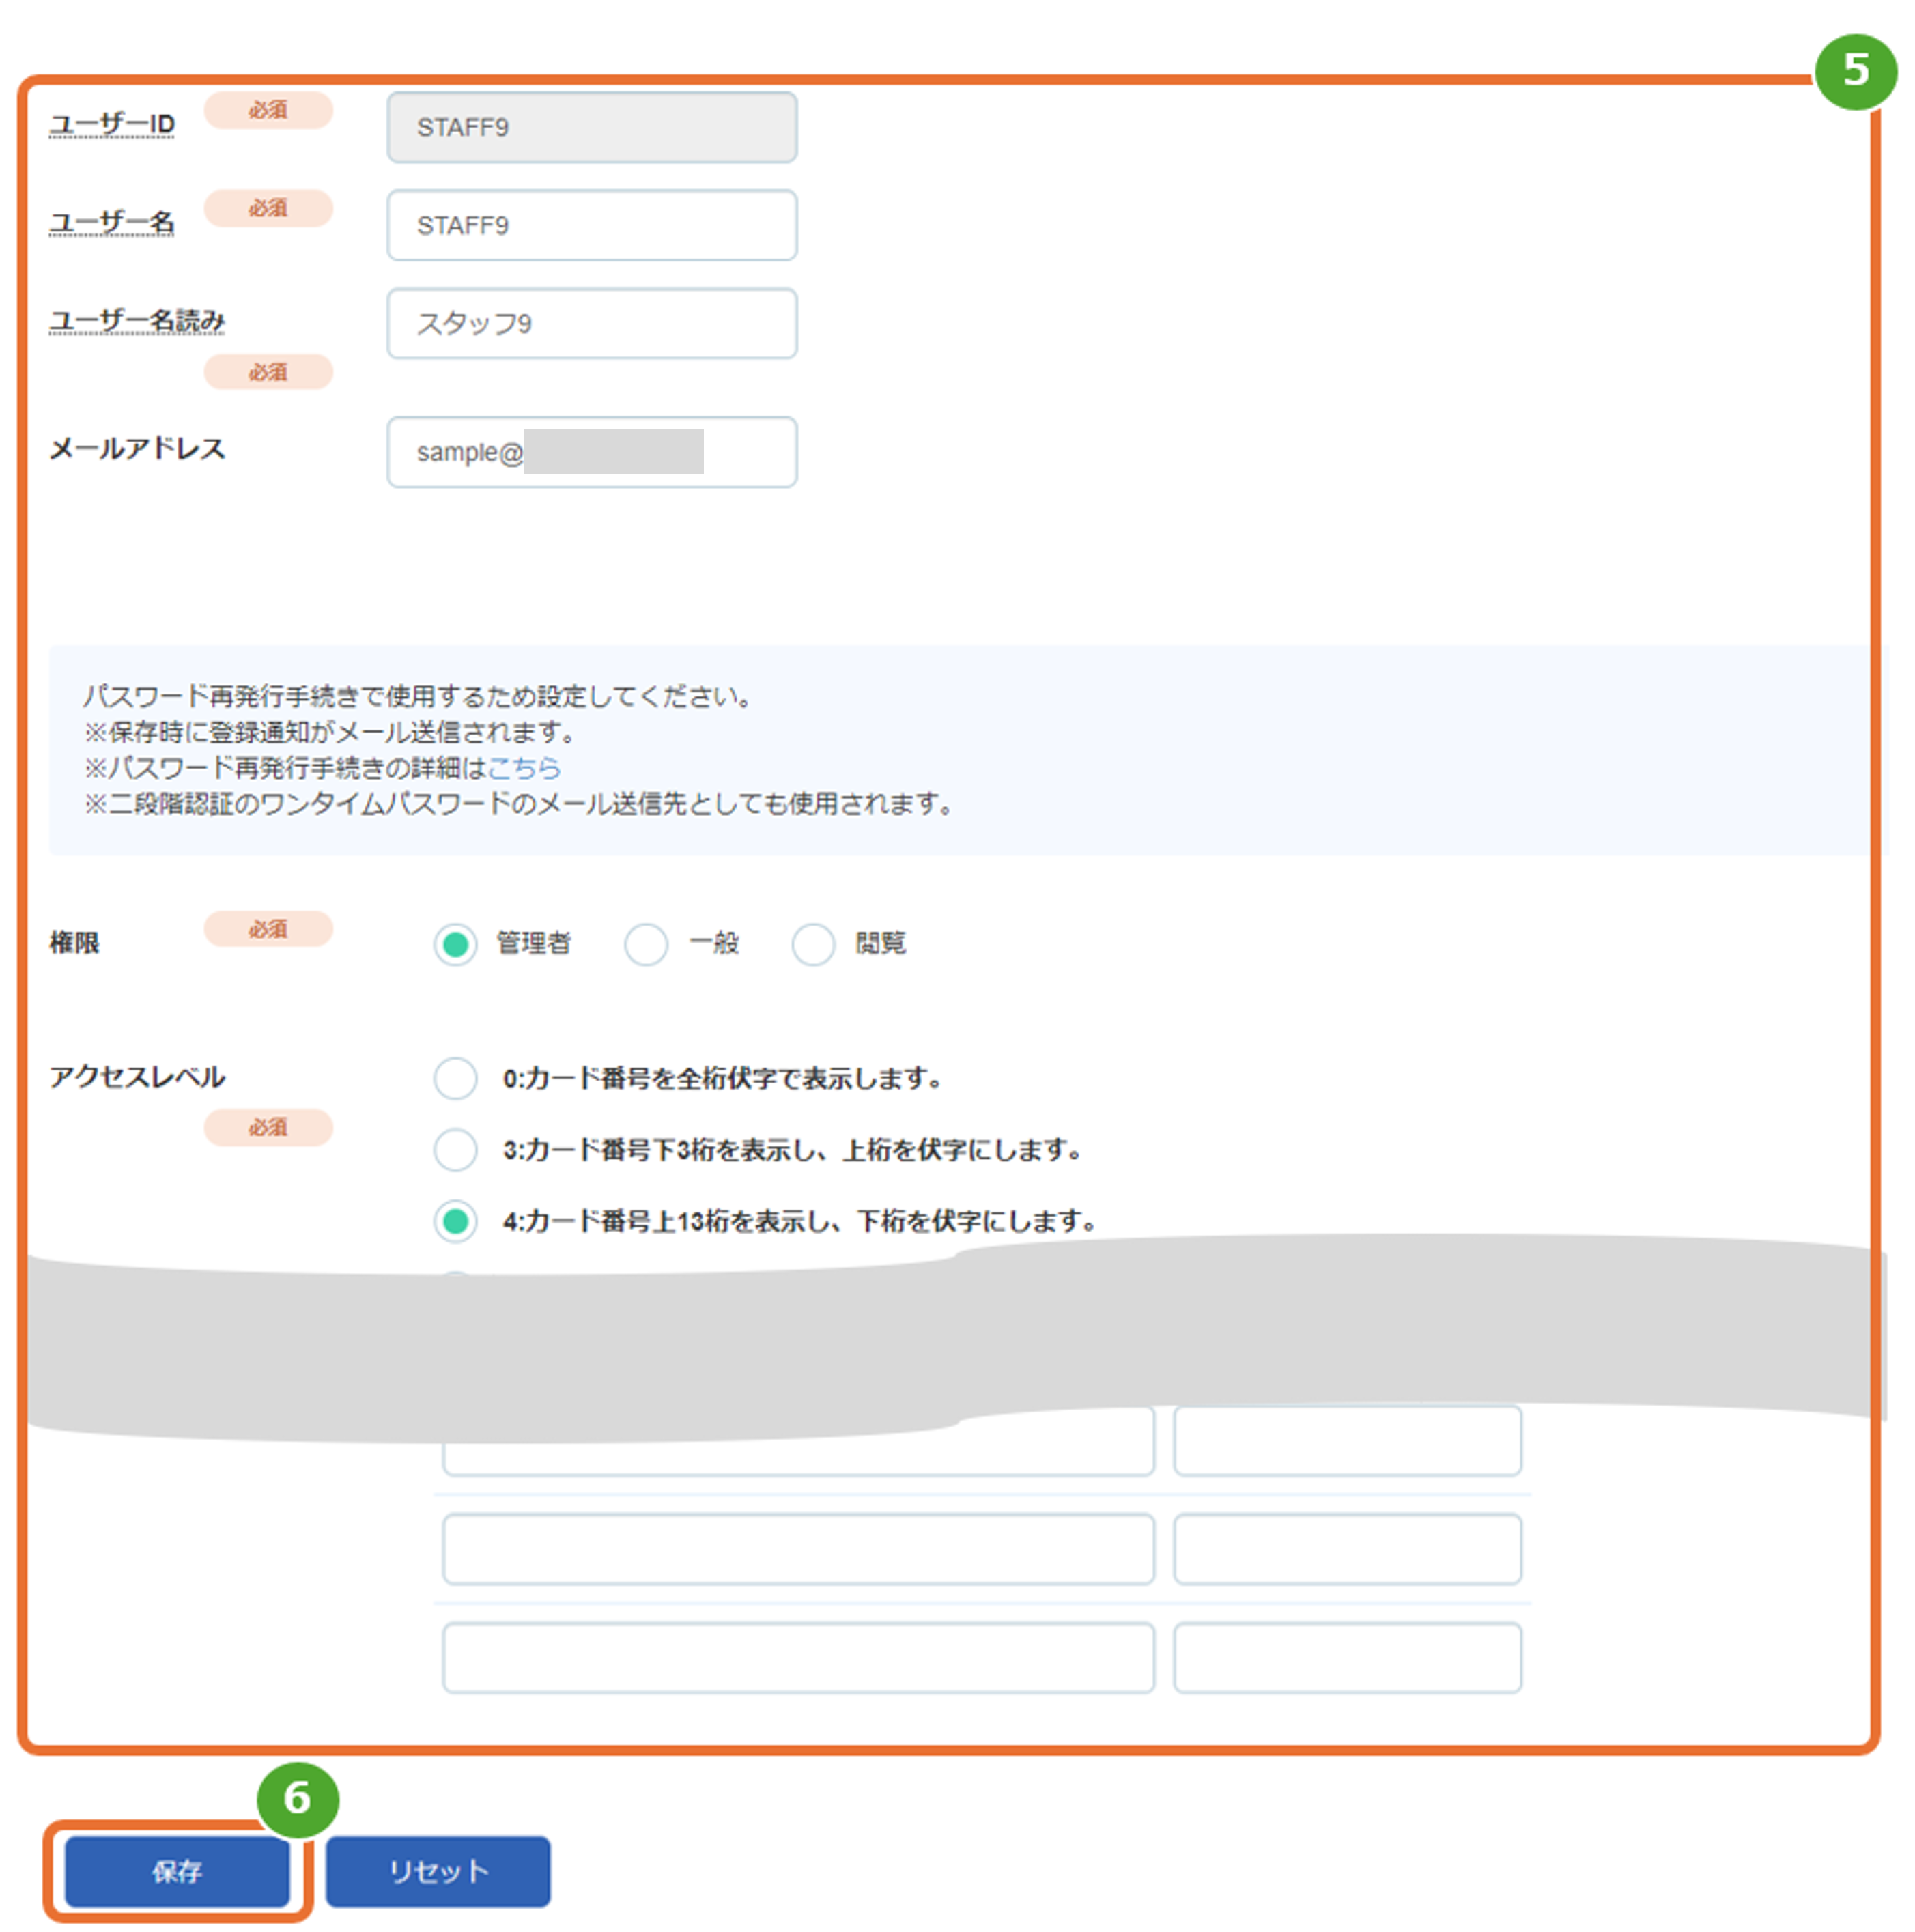
Task: Click note ※保存時に登録通知がメール送信されます。
Action: [332, 732]
